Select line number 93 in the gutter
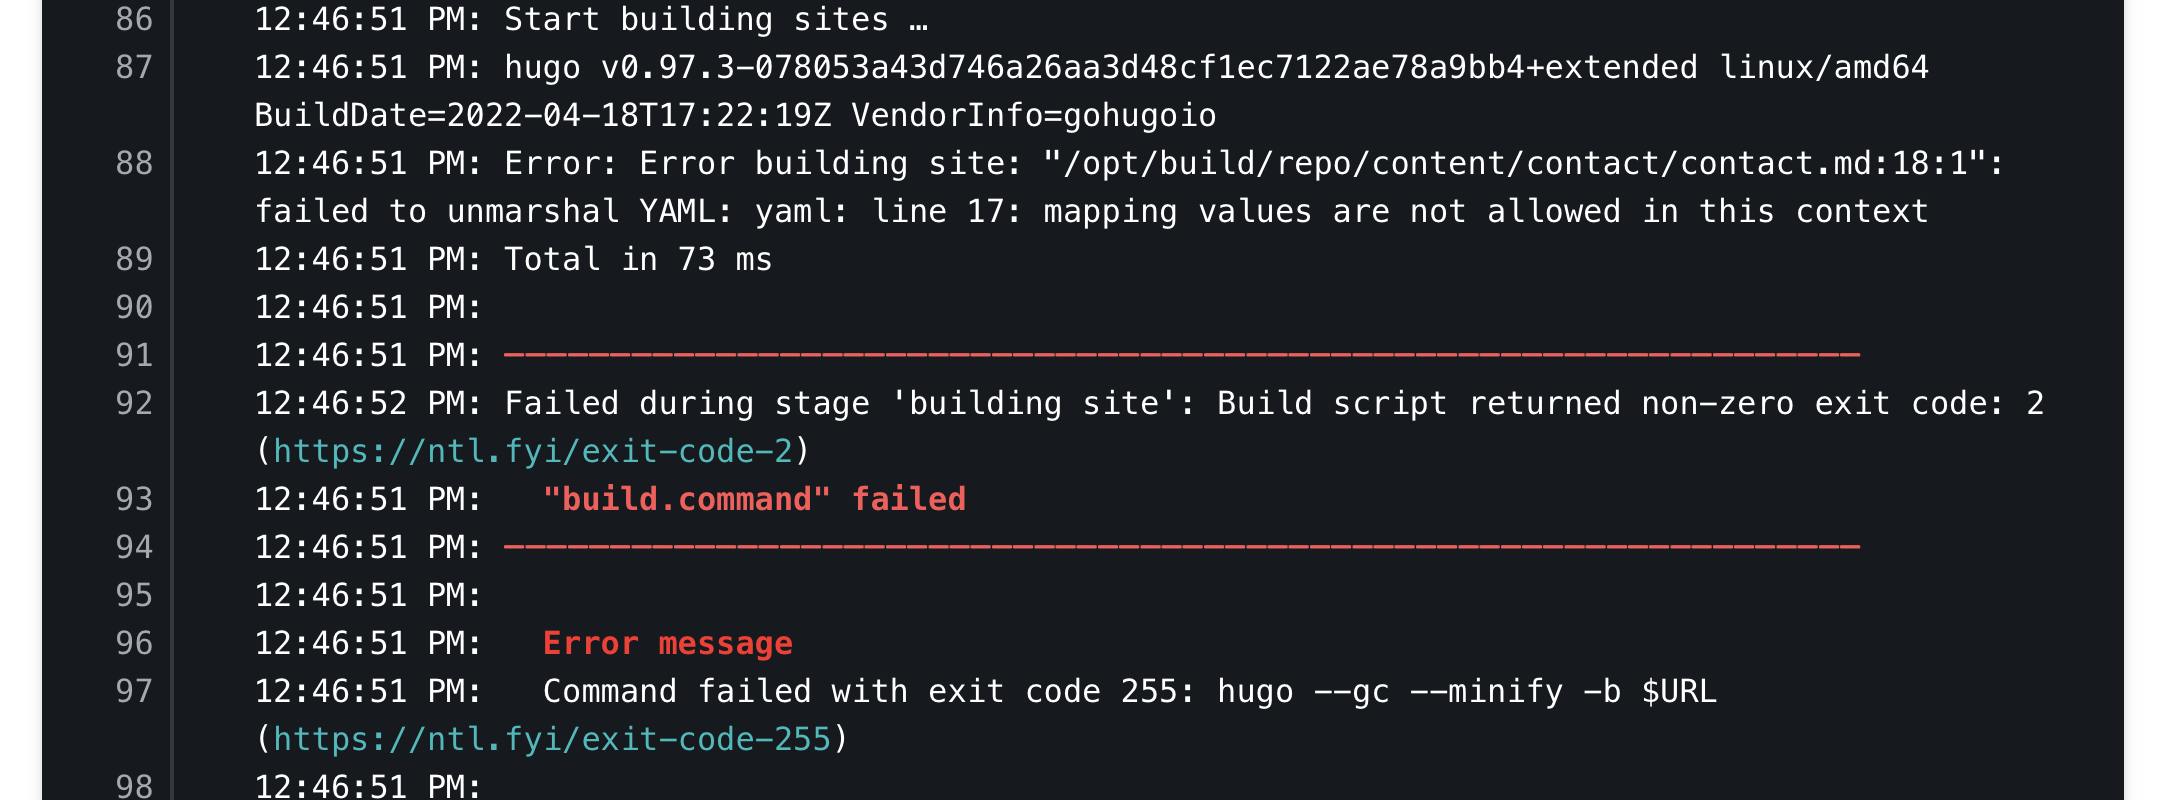 click(x=134, y=499)
